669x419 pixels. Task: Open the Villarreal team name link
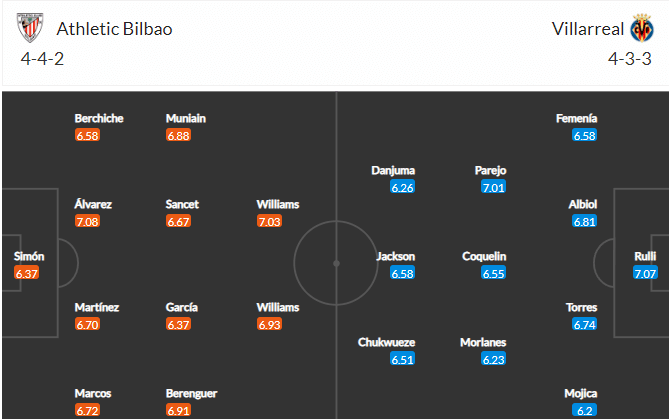[588, 29]
